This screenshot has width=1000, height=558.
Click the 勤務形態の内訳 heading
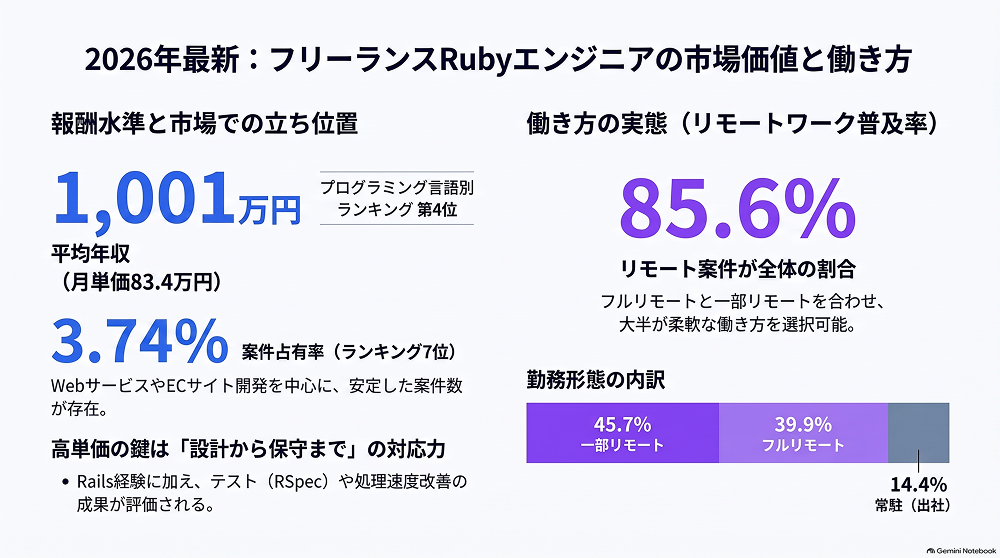(x=596, y=380)
